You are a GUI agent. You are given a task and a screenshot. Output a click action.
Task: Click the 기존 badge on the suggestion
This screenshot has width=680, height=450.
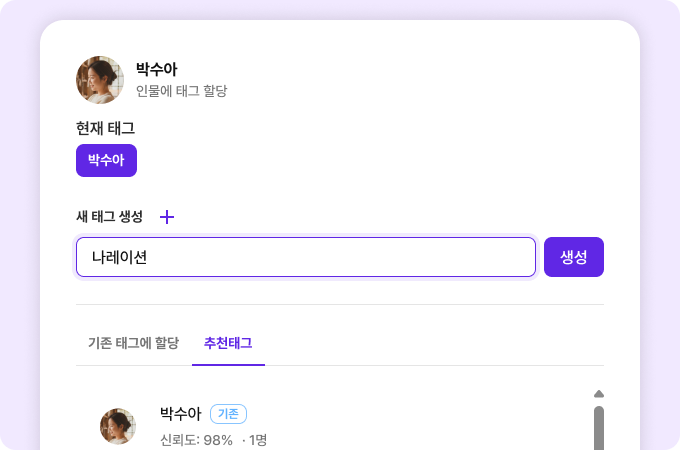[228, 414]
